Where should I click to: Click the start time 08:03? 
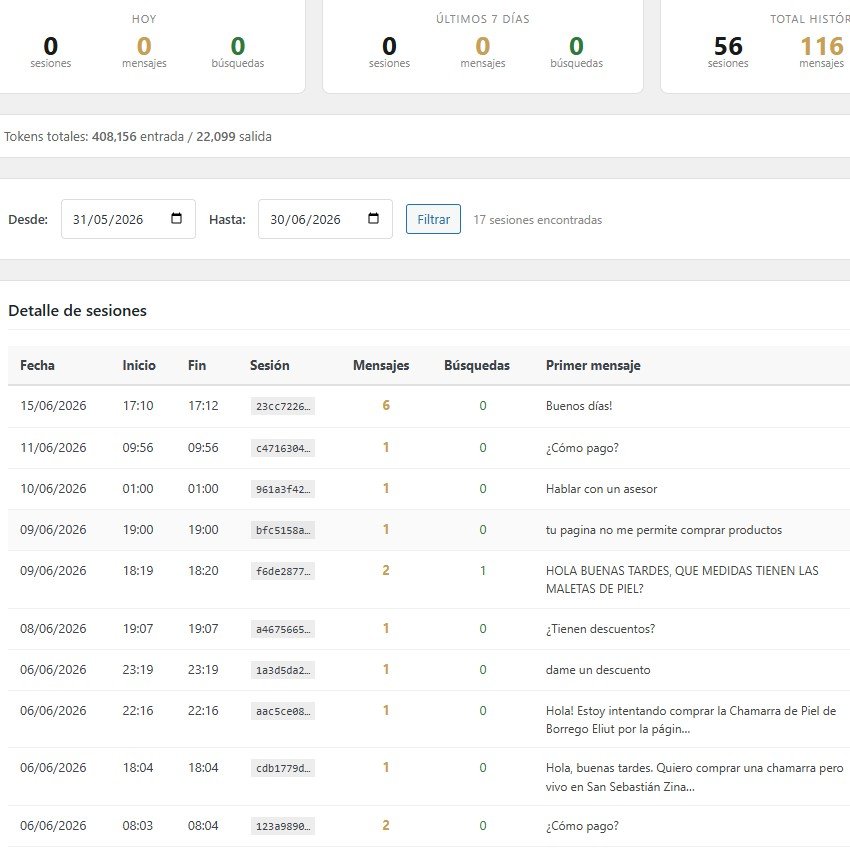(138, 826)
